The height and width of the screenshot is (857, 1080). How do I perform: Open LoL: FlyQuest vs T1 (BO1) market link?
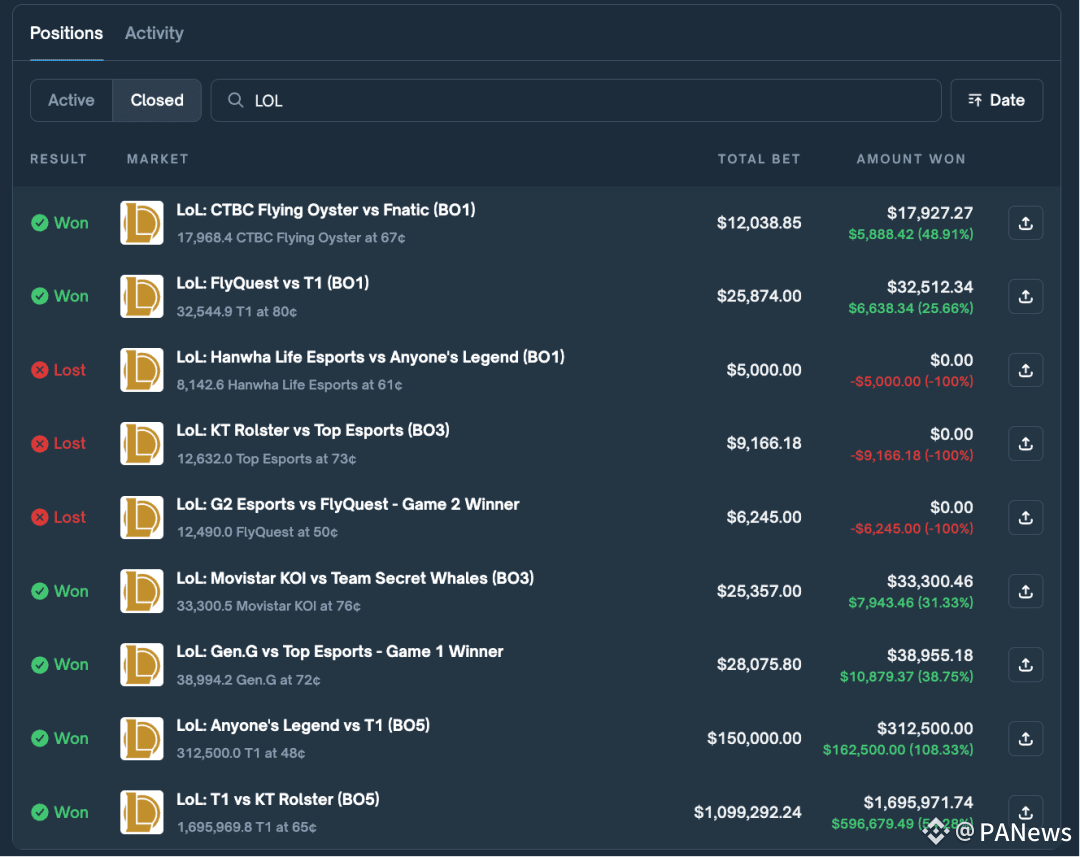[273, 283]
